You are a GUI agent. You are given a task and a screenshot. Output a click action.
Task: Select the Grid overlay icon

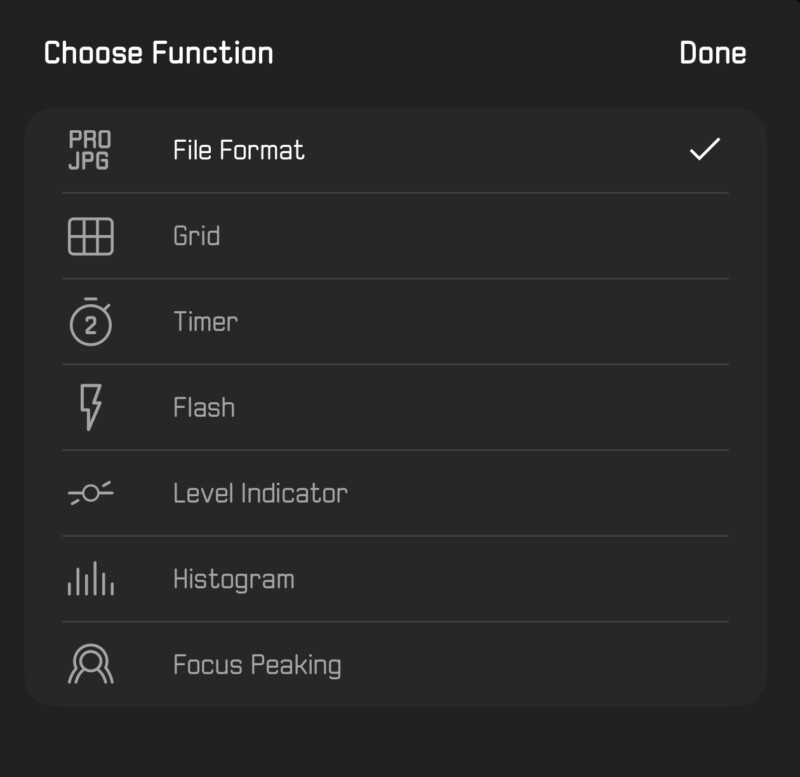click(x=90, y=235)
